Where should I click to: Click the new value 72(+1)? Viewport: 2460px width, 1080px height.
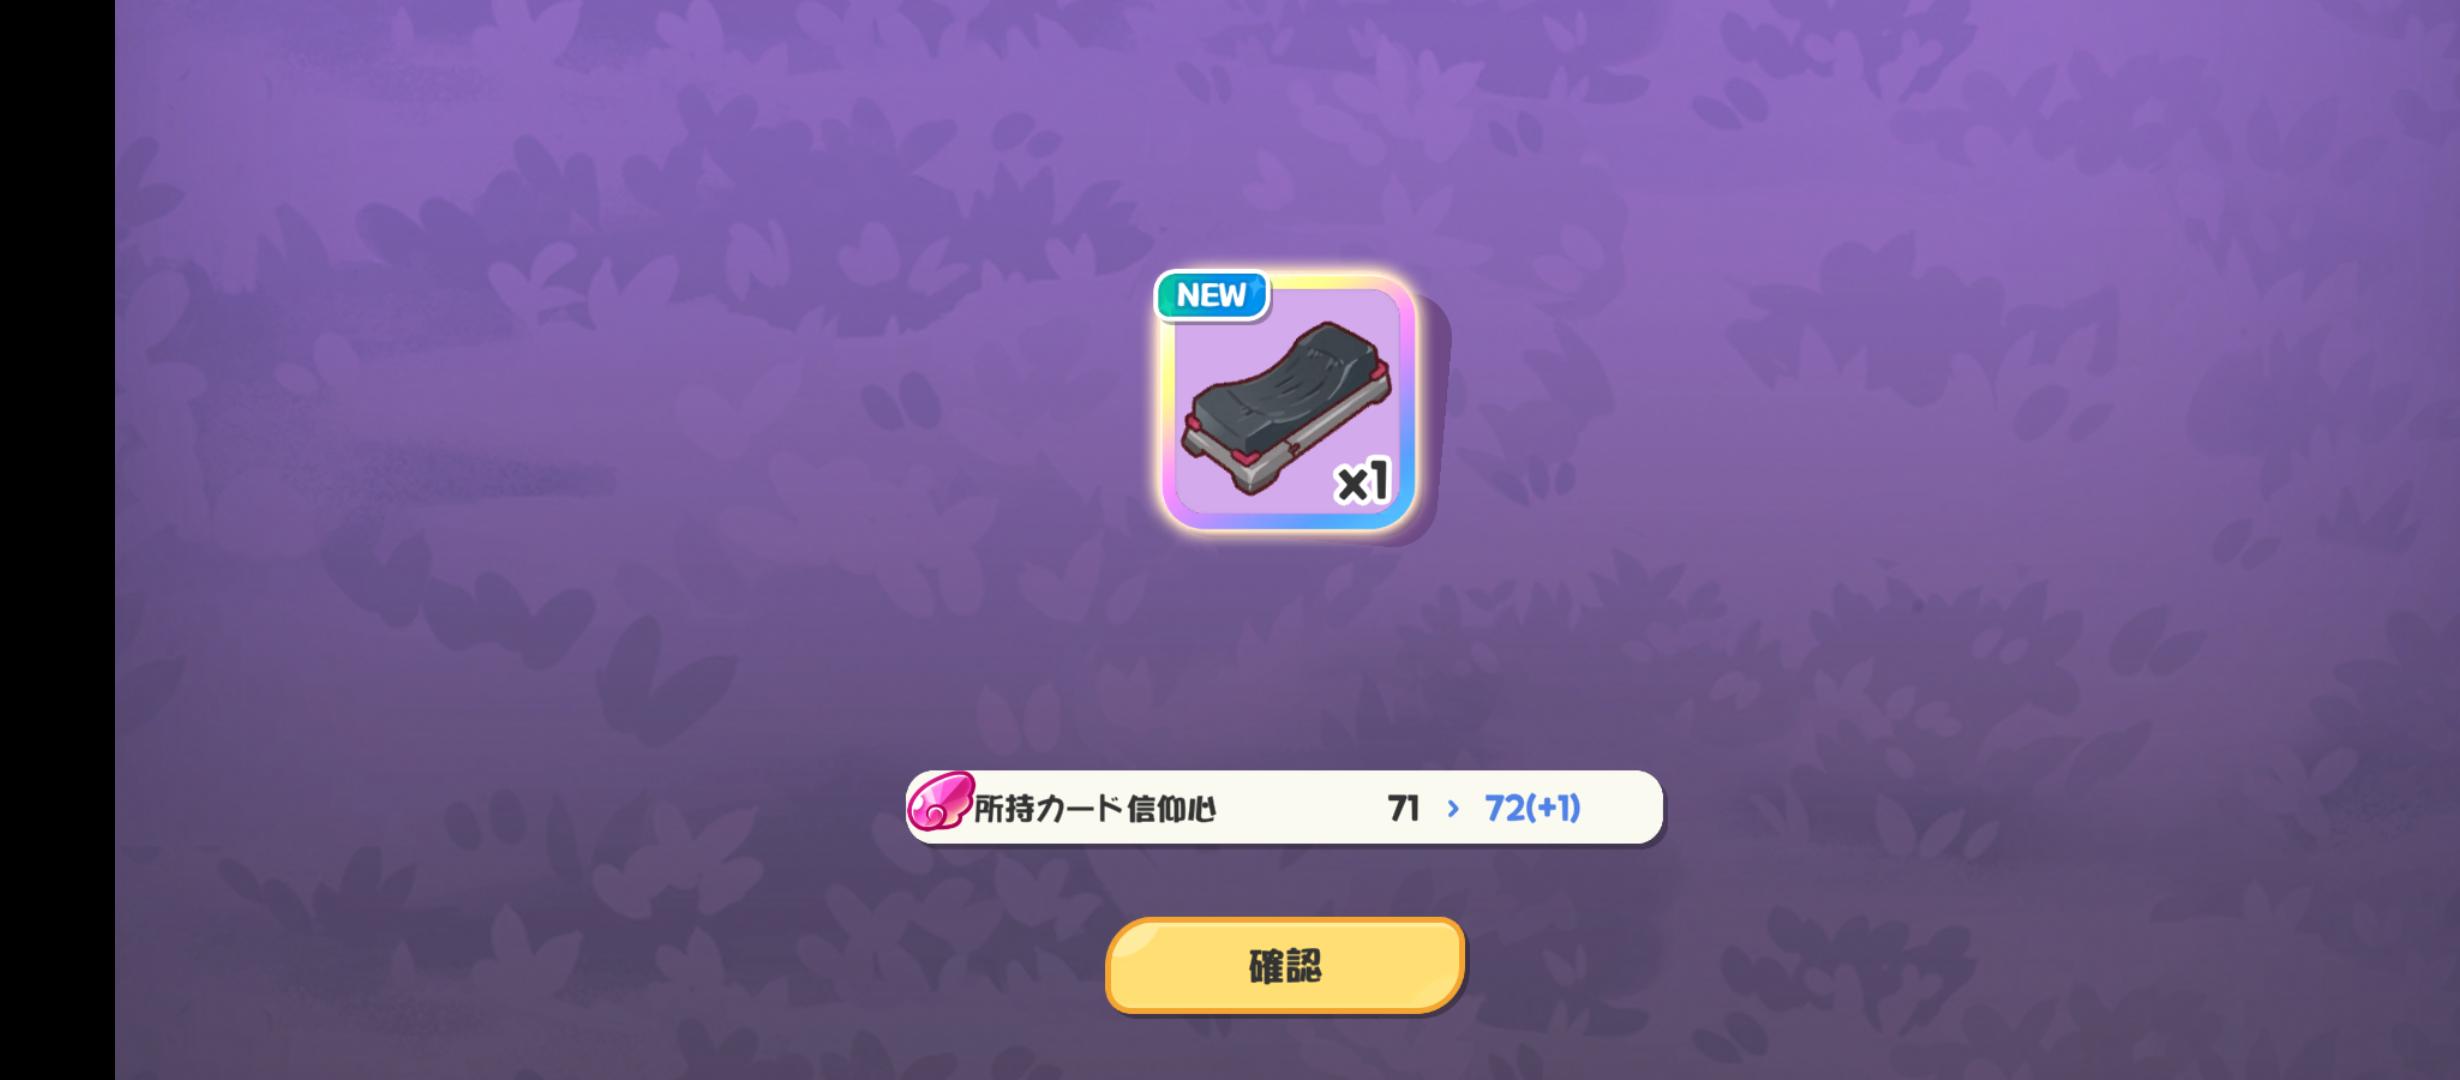pyautogui.click(x=1532, y=808)
